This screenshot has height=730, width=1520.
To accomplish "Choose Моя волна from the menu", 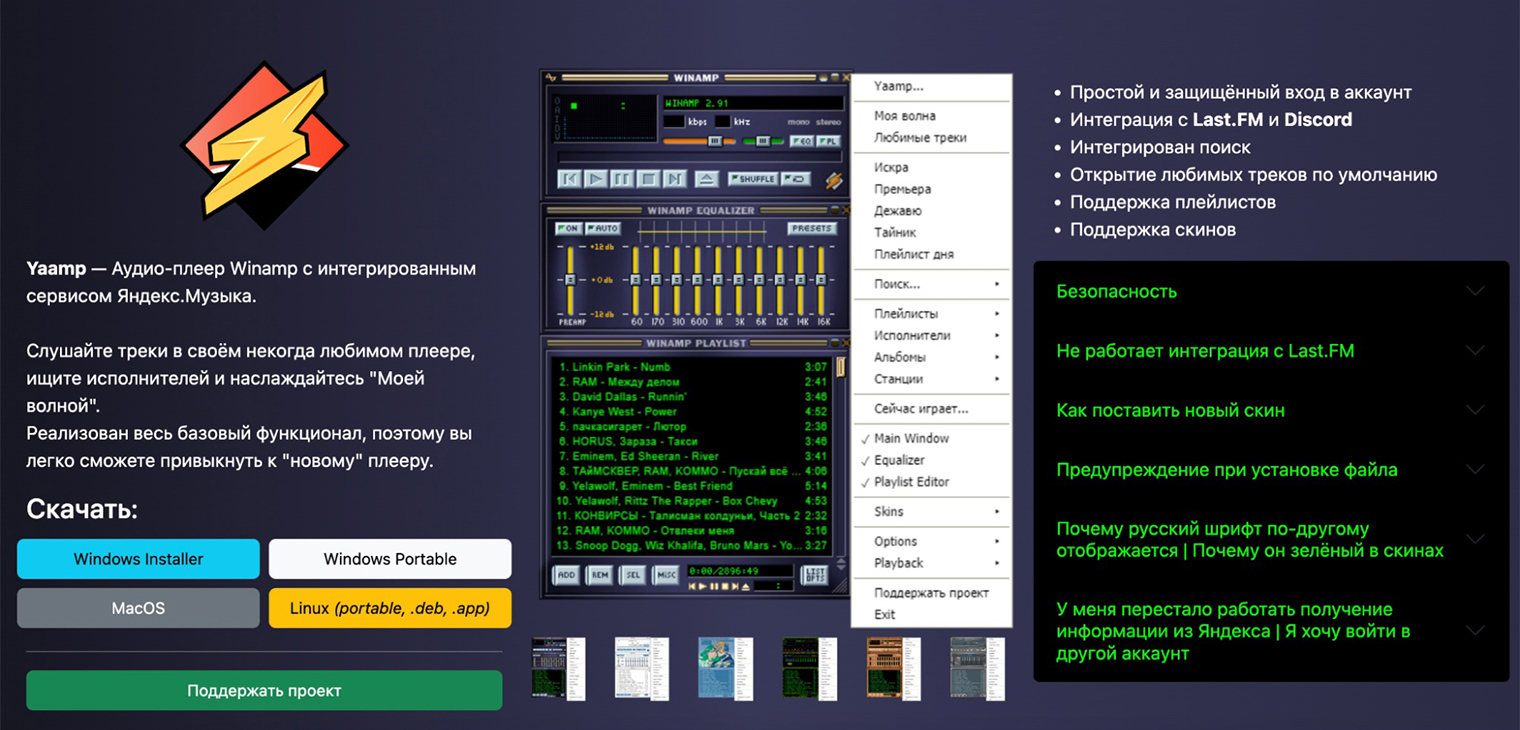I will [931, 116].
